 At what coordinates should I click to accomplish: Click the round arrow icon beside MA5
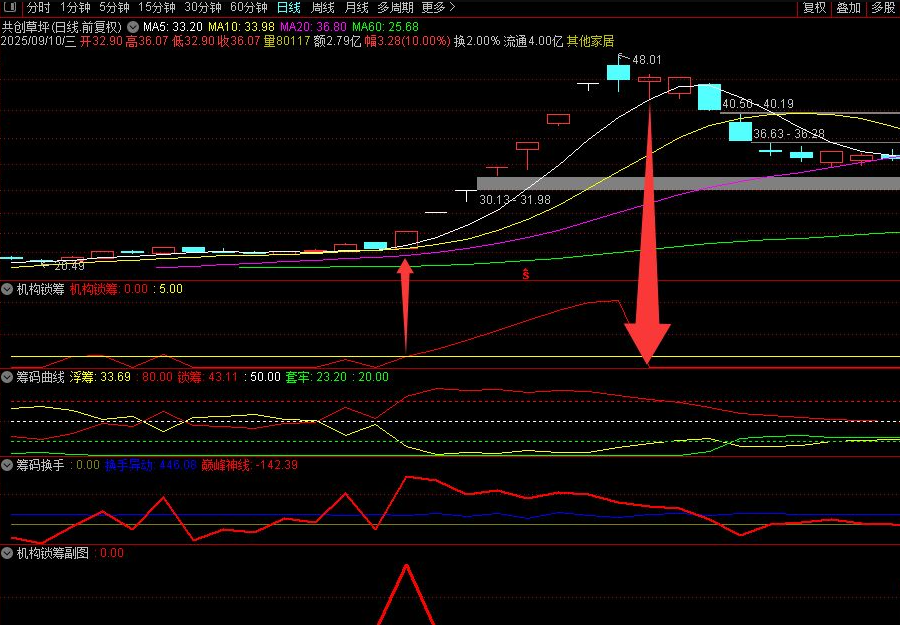tap(133, 26)
